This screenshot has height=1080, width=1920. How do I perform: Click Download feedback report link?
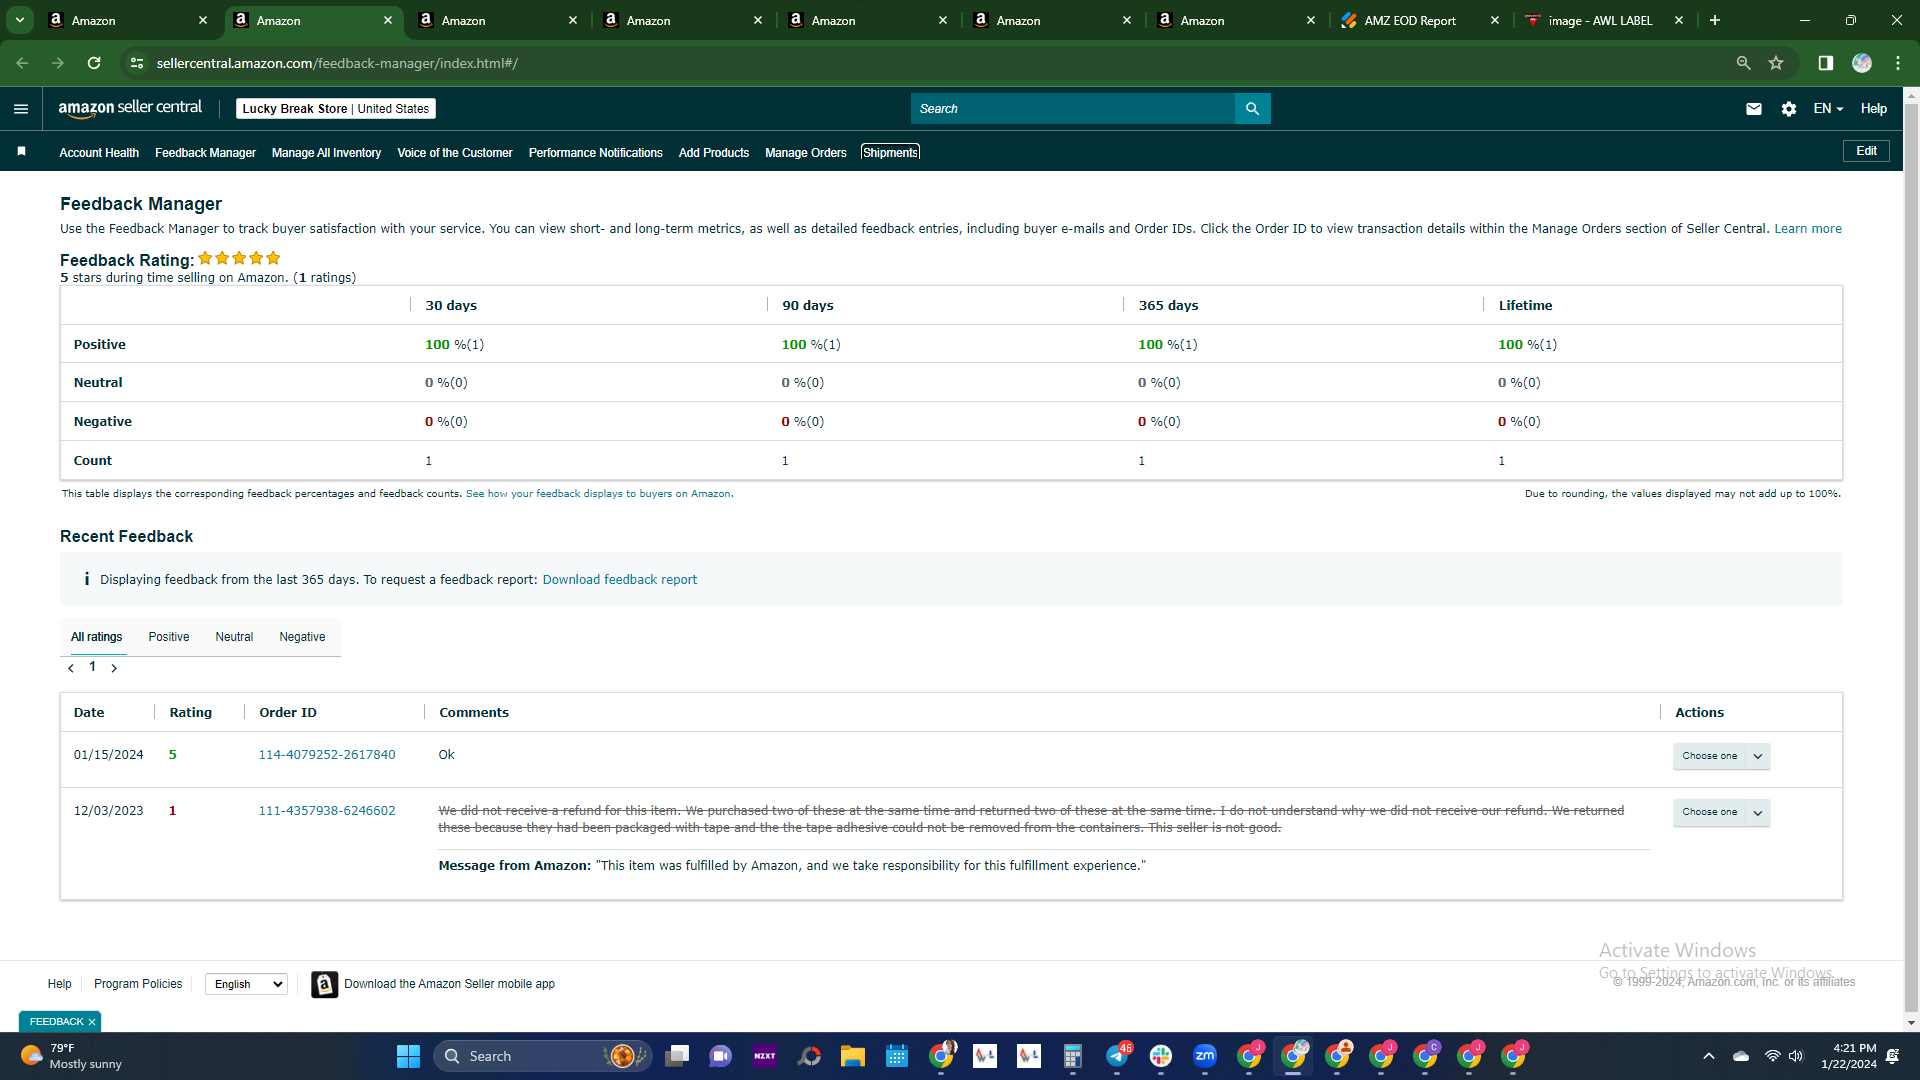(620, 580)
